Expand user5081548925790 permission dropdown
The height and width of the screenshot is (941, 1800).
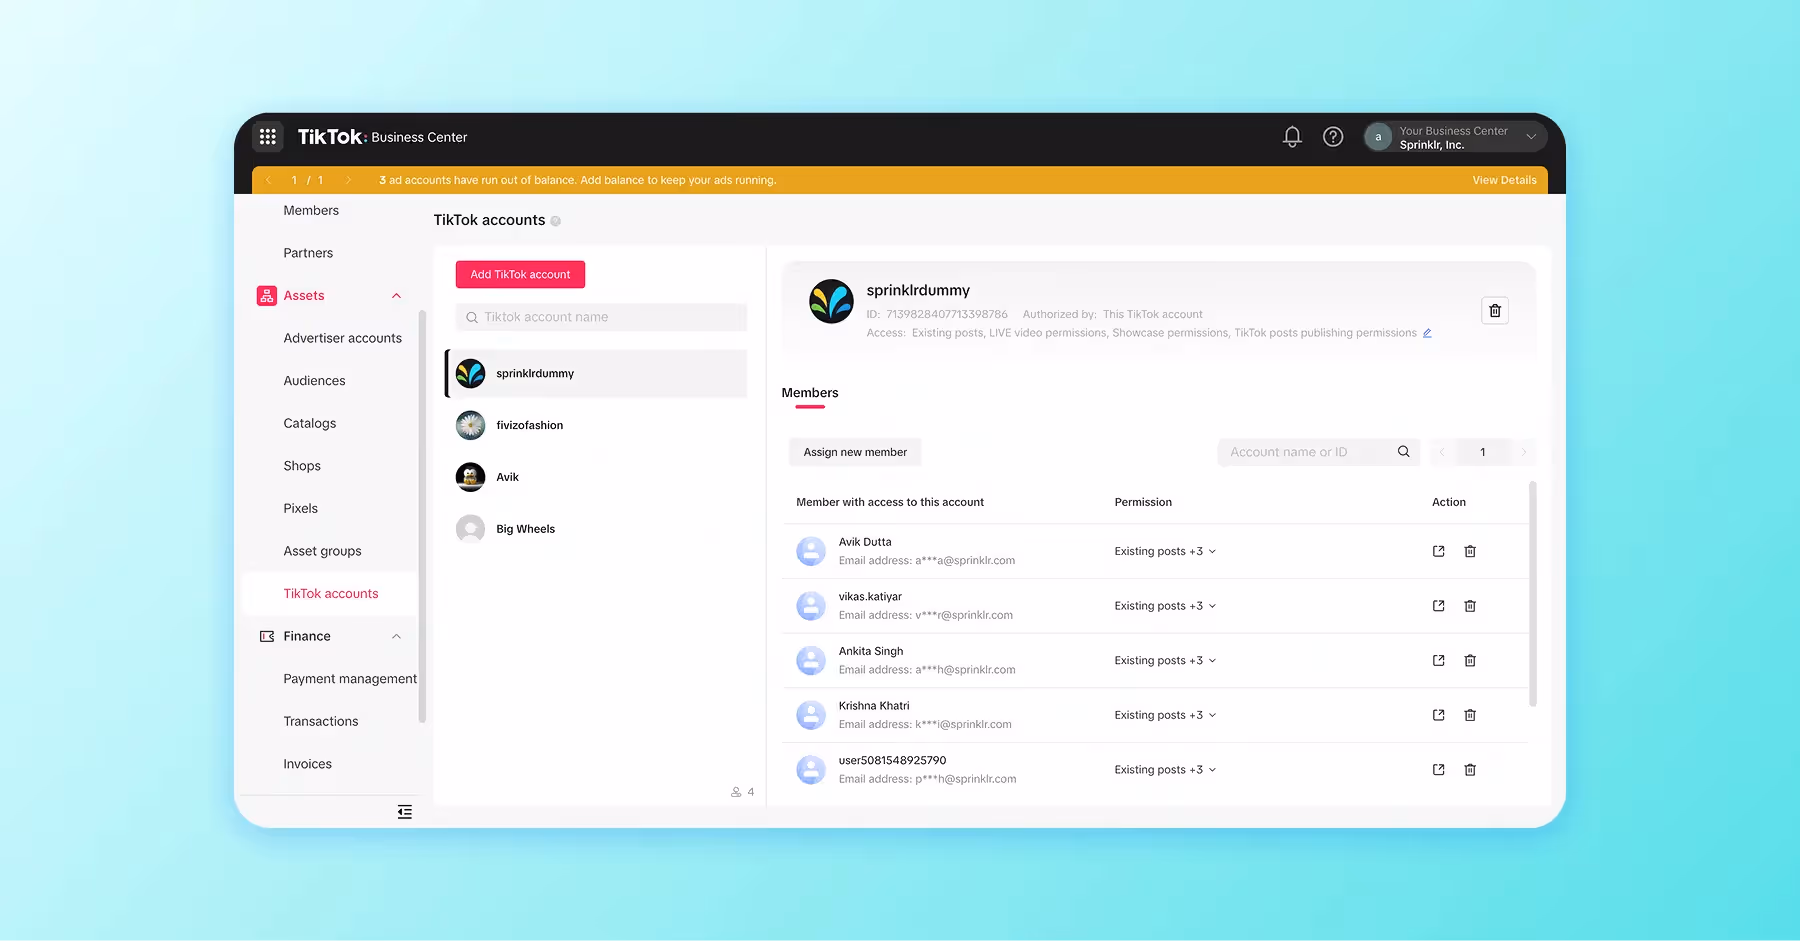tap(1165, 770)
